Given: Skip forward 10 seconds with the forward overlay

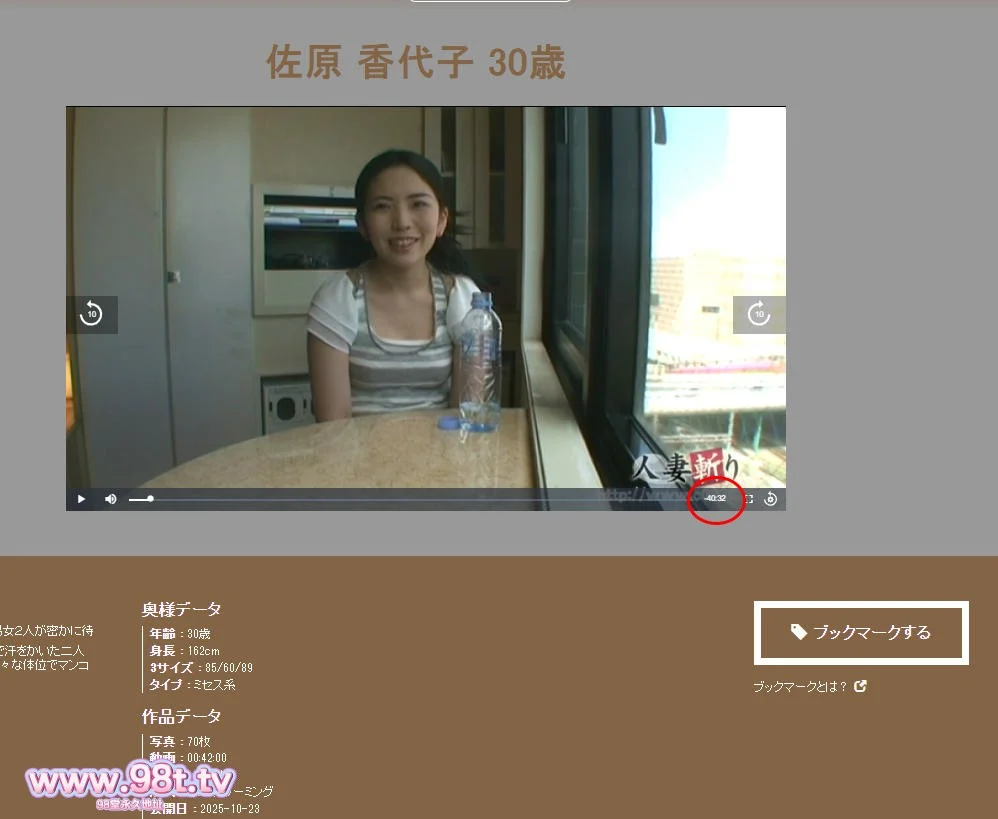Looking at the screenshot, I should click(x=759, y=315).
